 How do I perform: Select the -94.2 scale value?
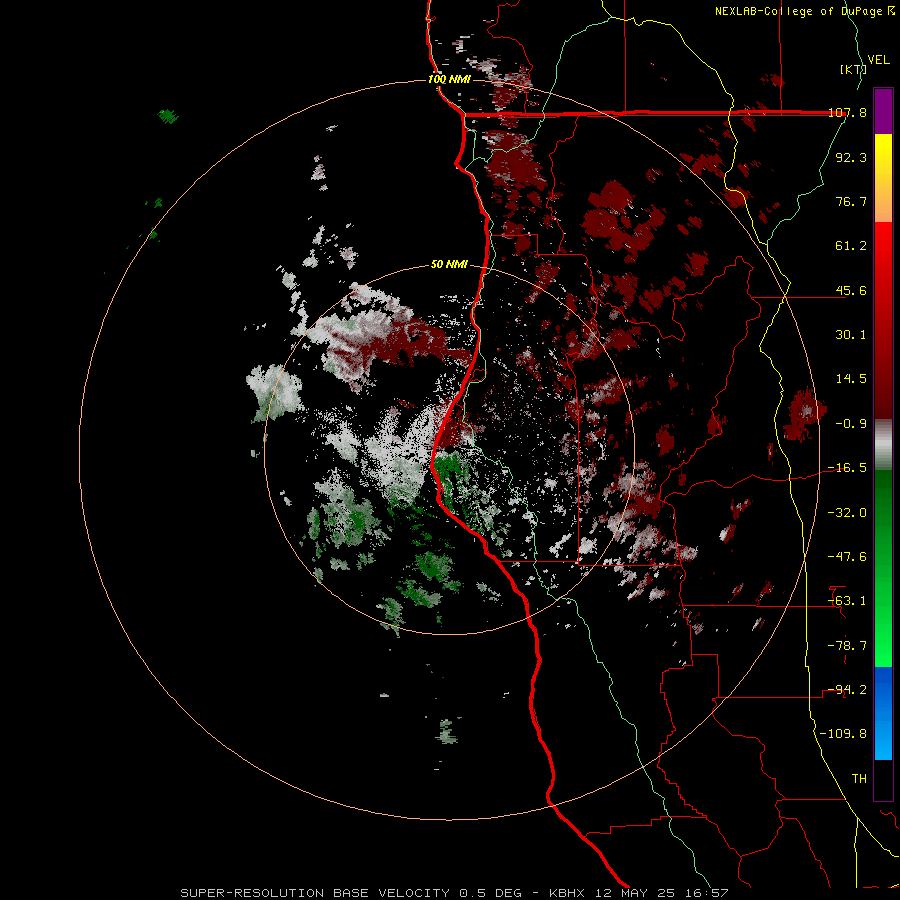click(847, 690)
